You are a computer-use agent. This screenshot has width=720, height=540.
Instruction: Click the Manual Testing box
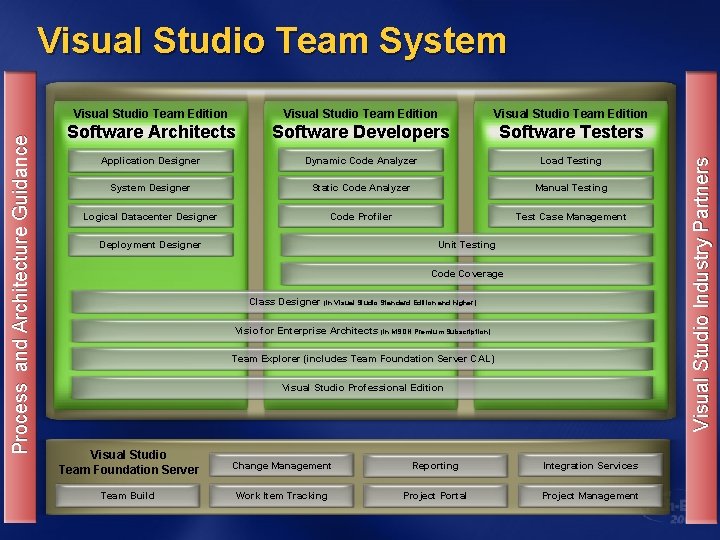click(x=571, y=188)
